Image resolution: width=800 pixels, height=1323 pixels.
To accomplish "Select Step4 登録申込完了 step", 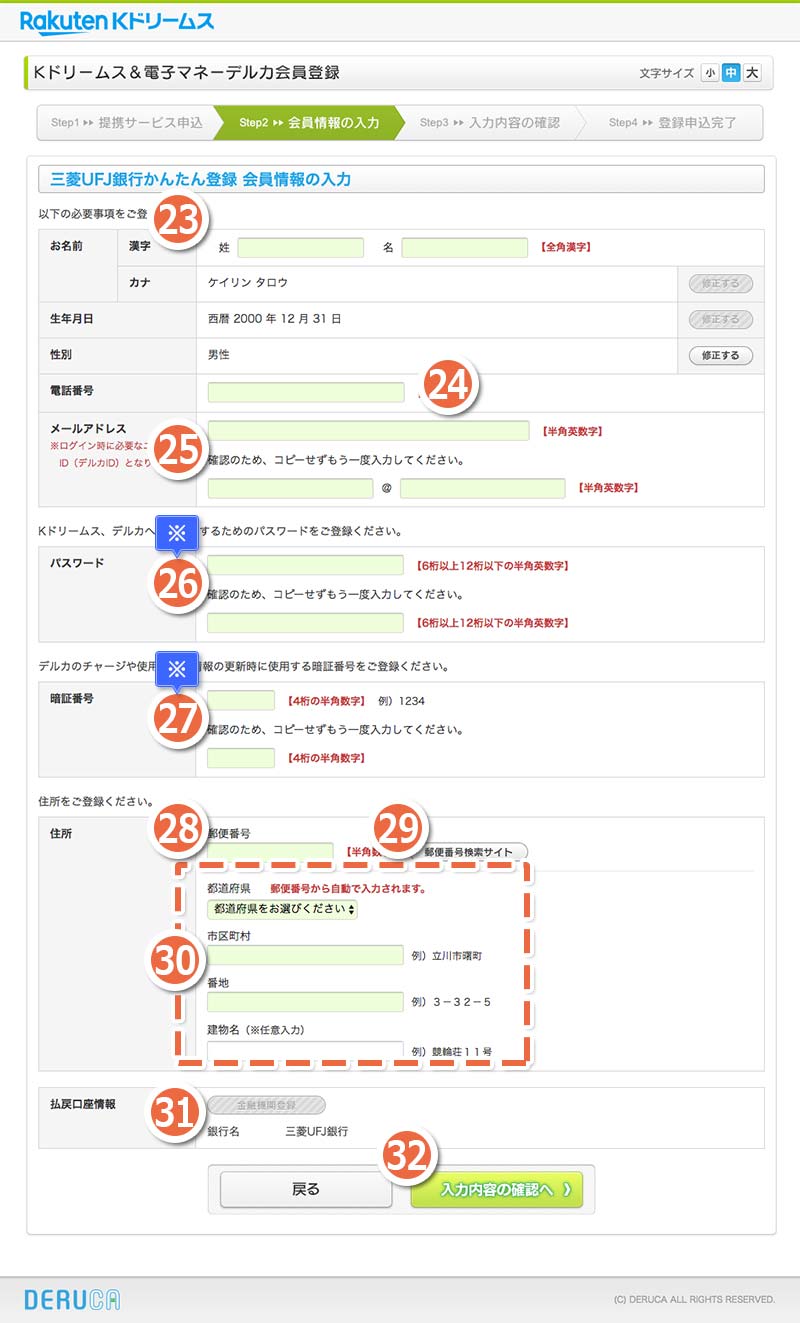I will pos(672,123).
